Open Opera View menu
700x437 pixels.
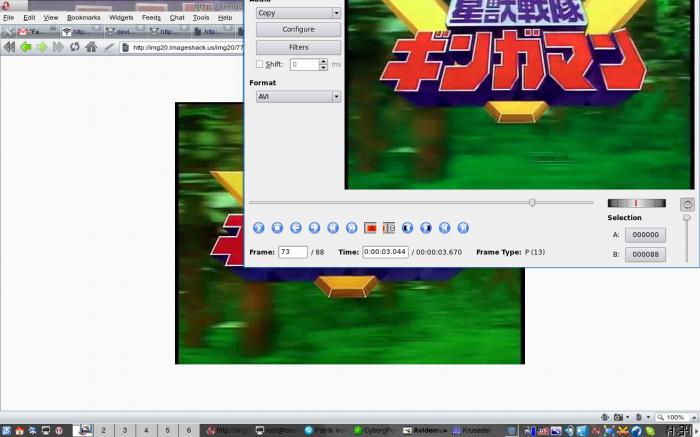[x=50, y=18]
